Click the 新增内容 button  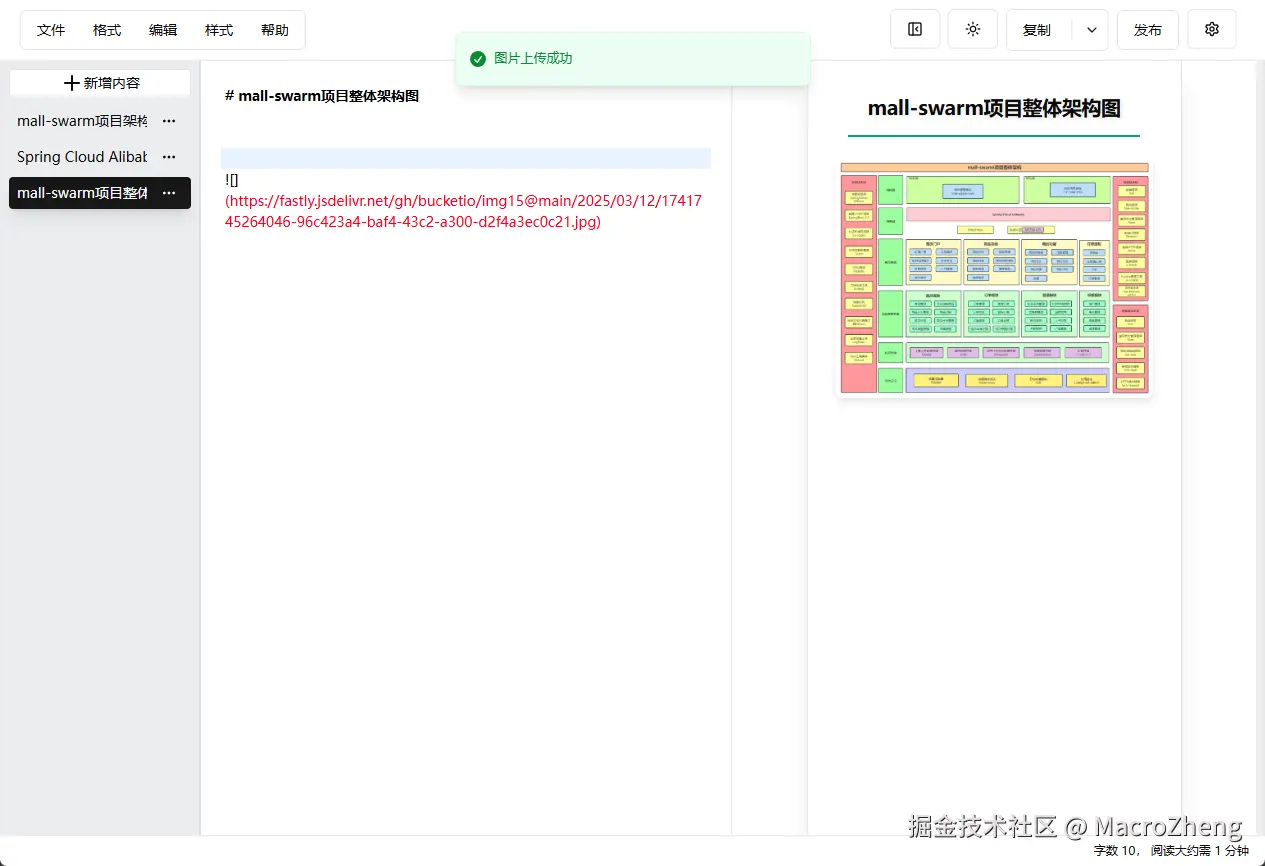coord(100,83)
